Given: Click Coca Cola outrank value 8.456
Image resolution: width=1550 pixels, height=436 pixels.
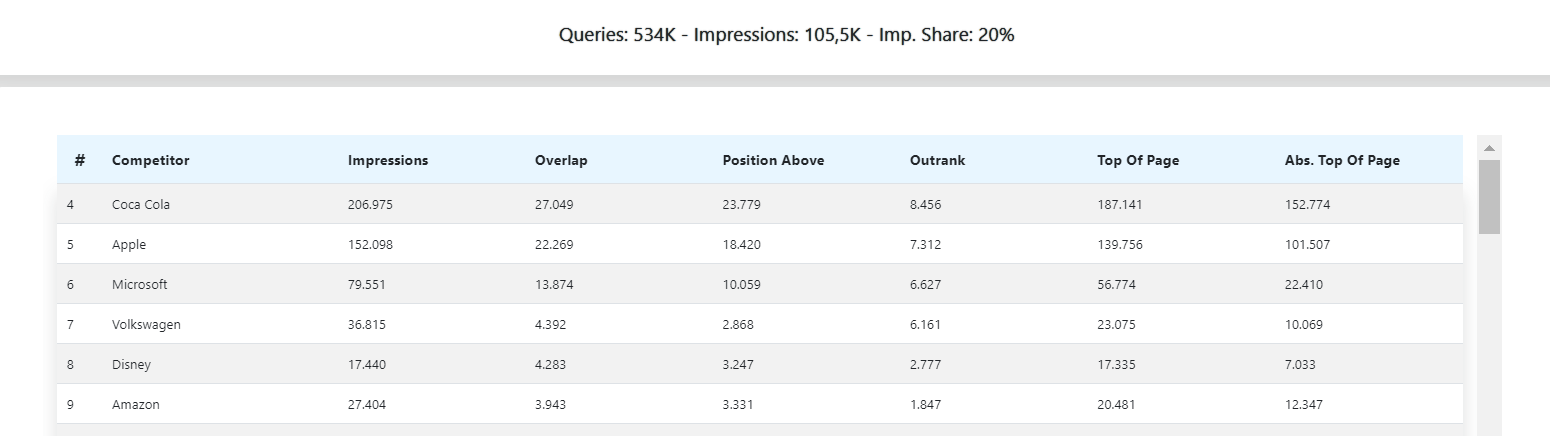Looking at the screenshot, I should (926, 204).
